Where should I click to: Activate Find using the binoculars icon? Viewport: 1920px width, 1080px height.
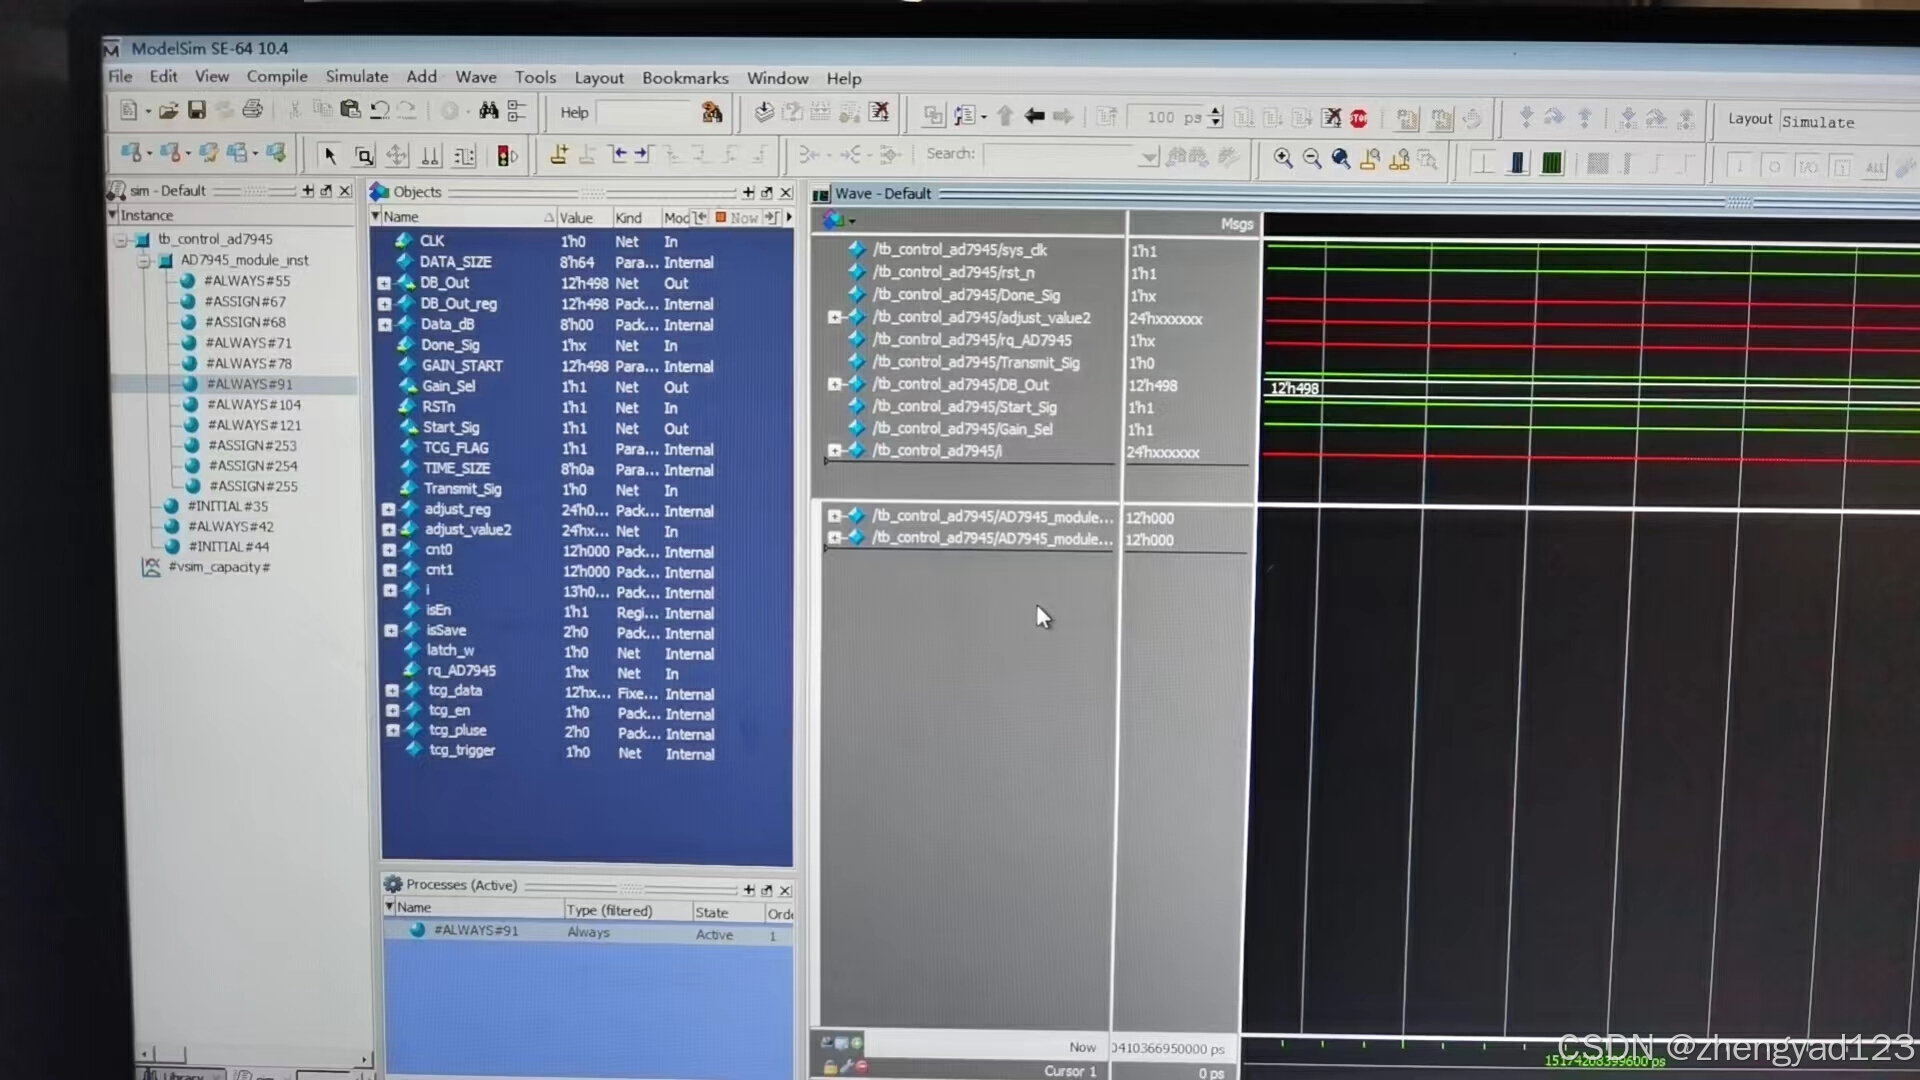[x=489, y=110]
